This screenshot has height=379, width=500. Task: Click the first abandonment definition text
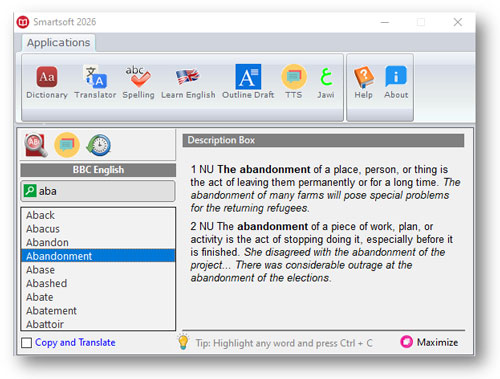pyautogui.click(x=325, y=189)
